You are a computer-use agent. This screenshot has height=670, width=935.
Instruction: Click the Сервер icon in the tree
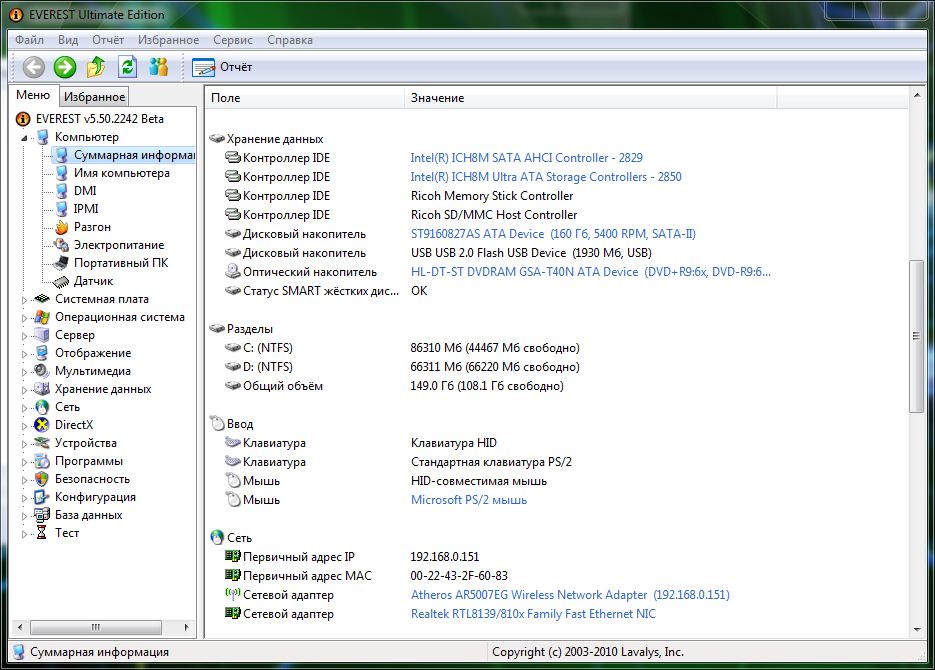coord(42,335)
